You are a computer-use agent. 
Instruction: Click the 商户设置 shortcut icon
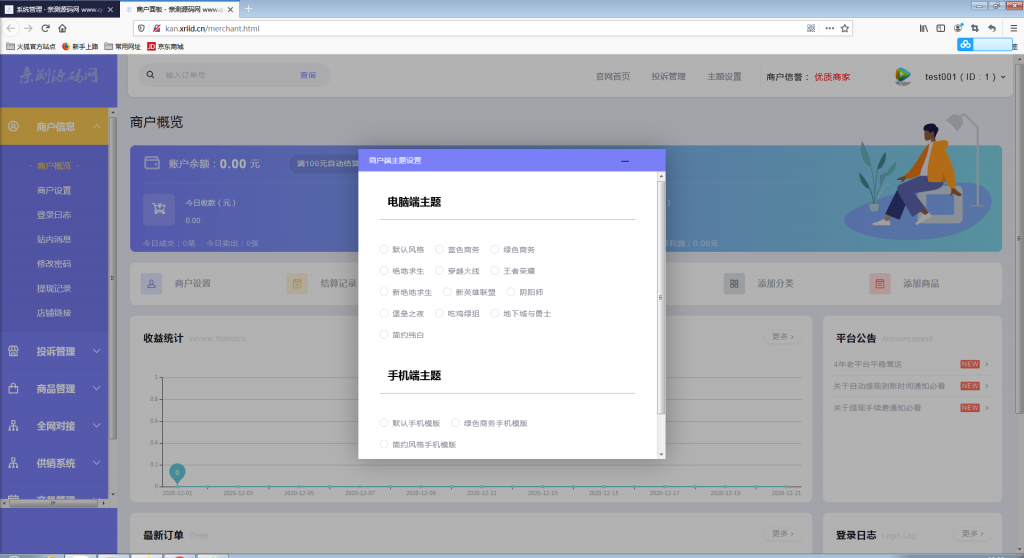click(x=151, y=284)
